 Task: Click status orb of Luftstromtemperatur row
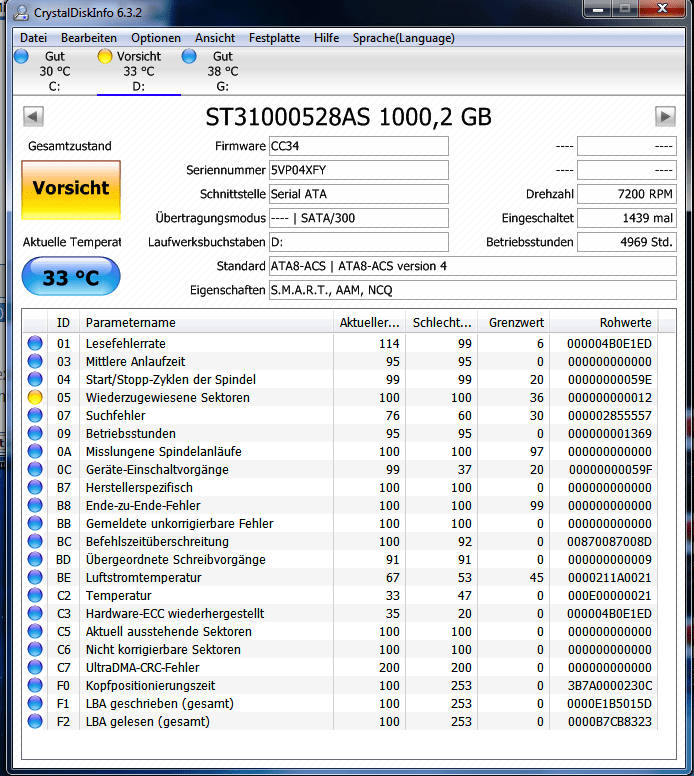pos(35,578)
